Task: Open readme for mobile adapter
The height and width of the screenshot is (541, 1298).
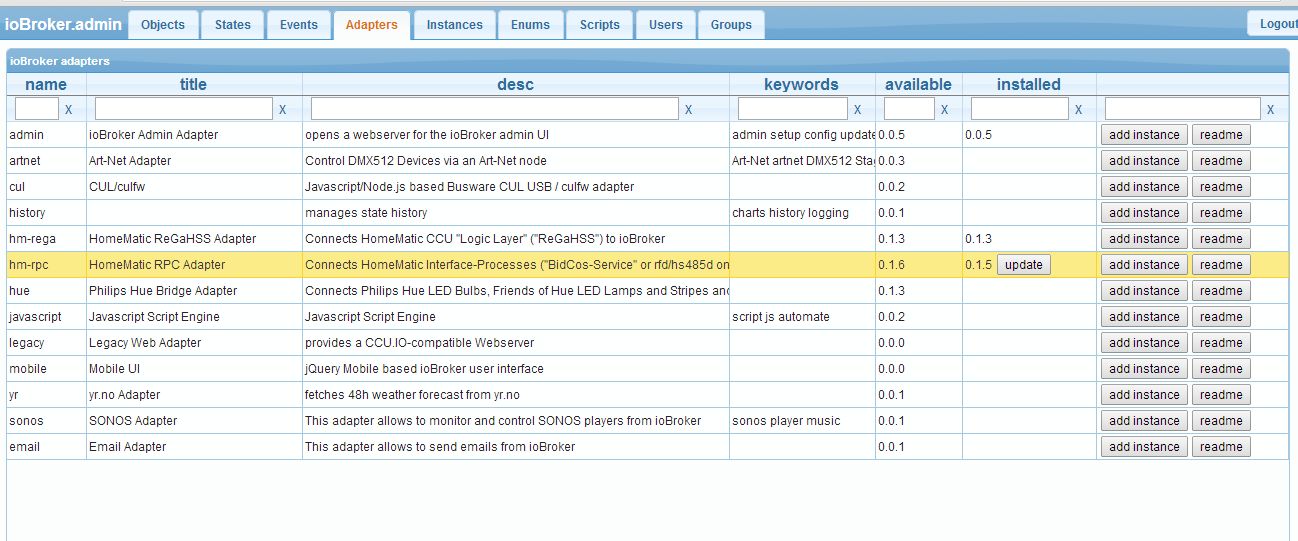Action: [1221, 369]
